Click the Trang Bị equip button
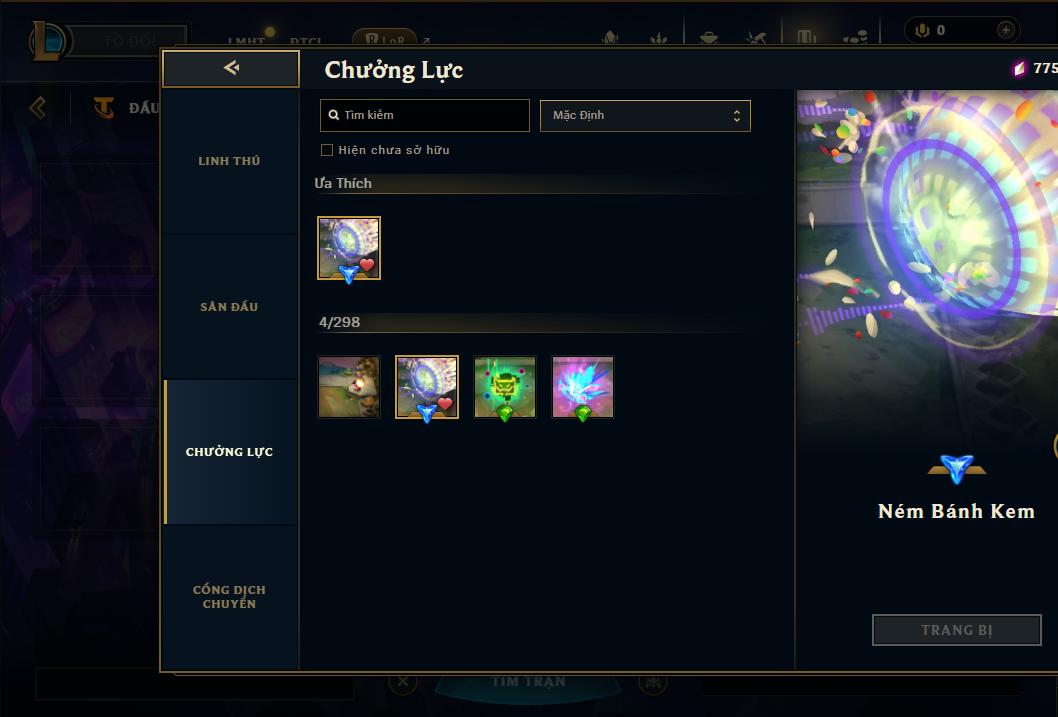 coord(957,630)
